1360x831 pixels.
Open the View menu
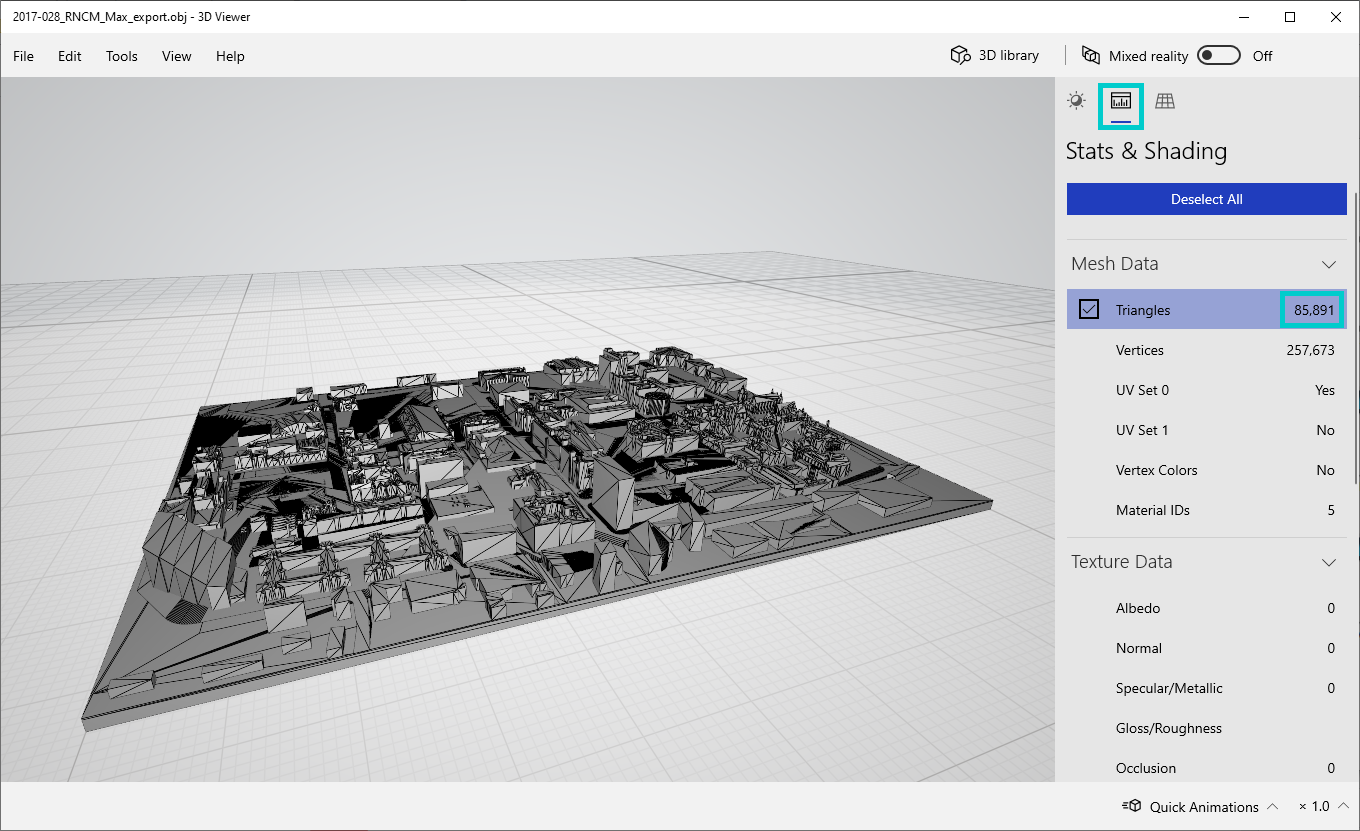[176, 56]
